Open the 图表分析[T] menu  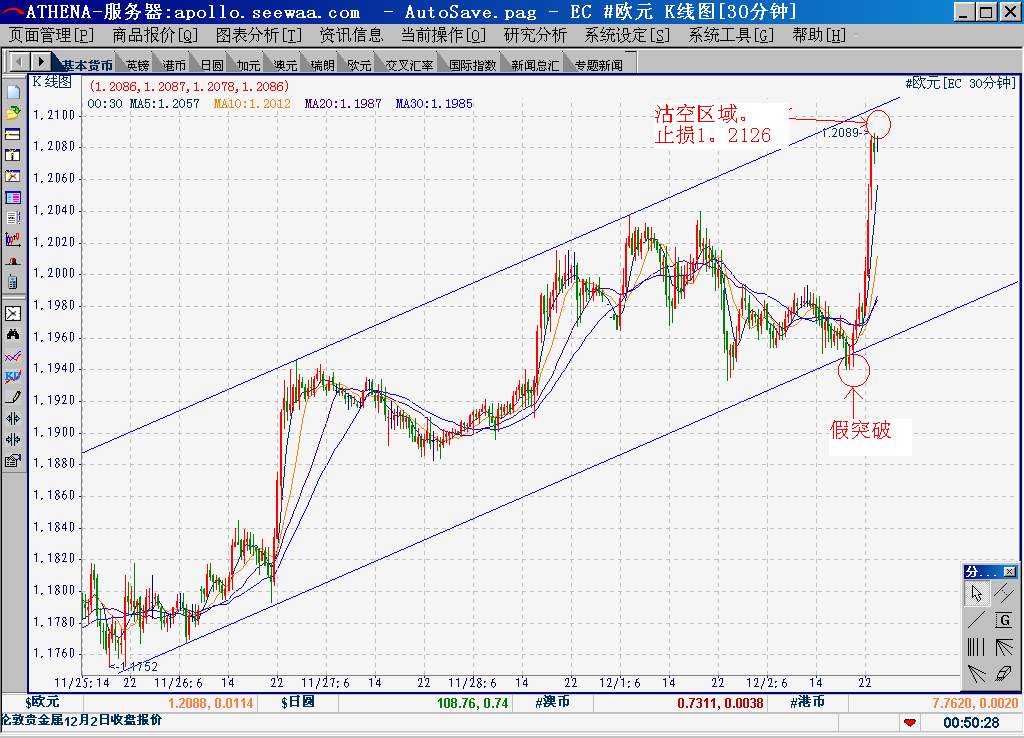click(259, 35)
